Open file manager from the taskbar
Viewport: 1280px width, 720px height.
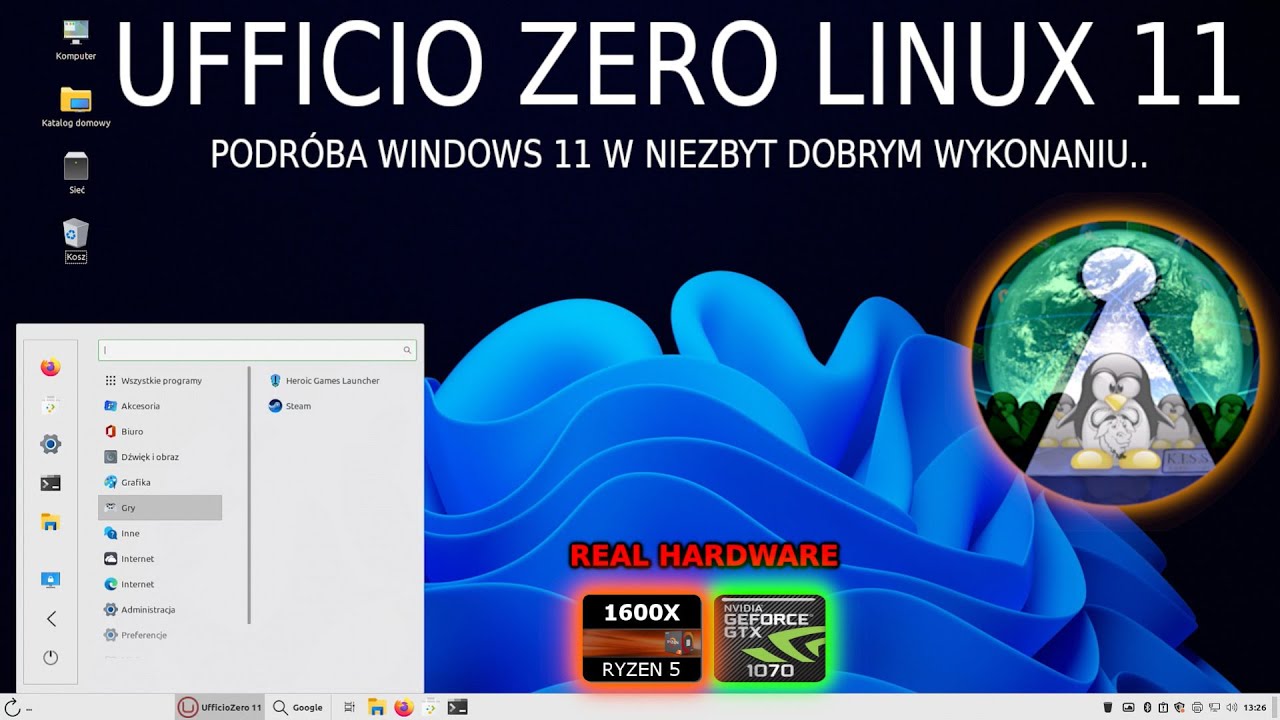click(x=376, y=707)
